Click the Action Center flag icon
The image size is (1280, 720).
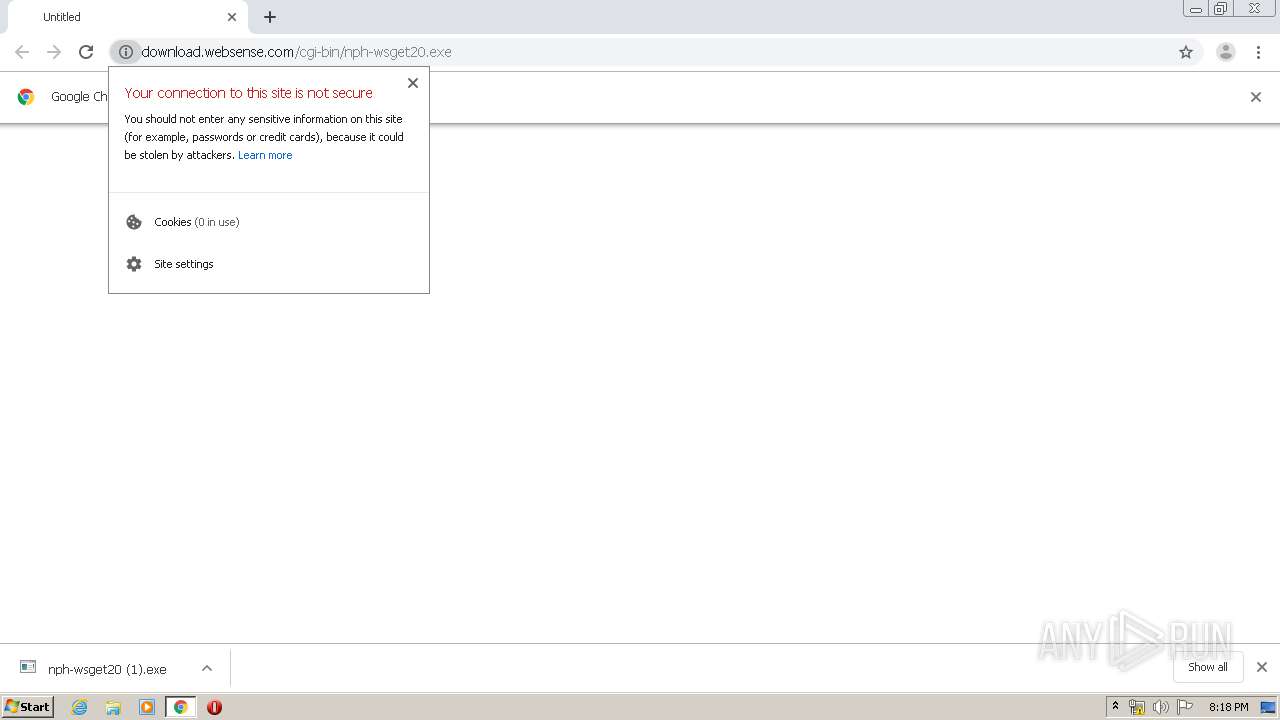pyautogui.click(x=1185, y=707)
